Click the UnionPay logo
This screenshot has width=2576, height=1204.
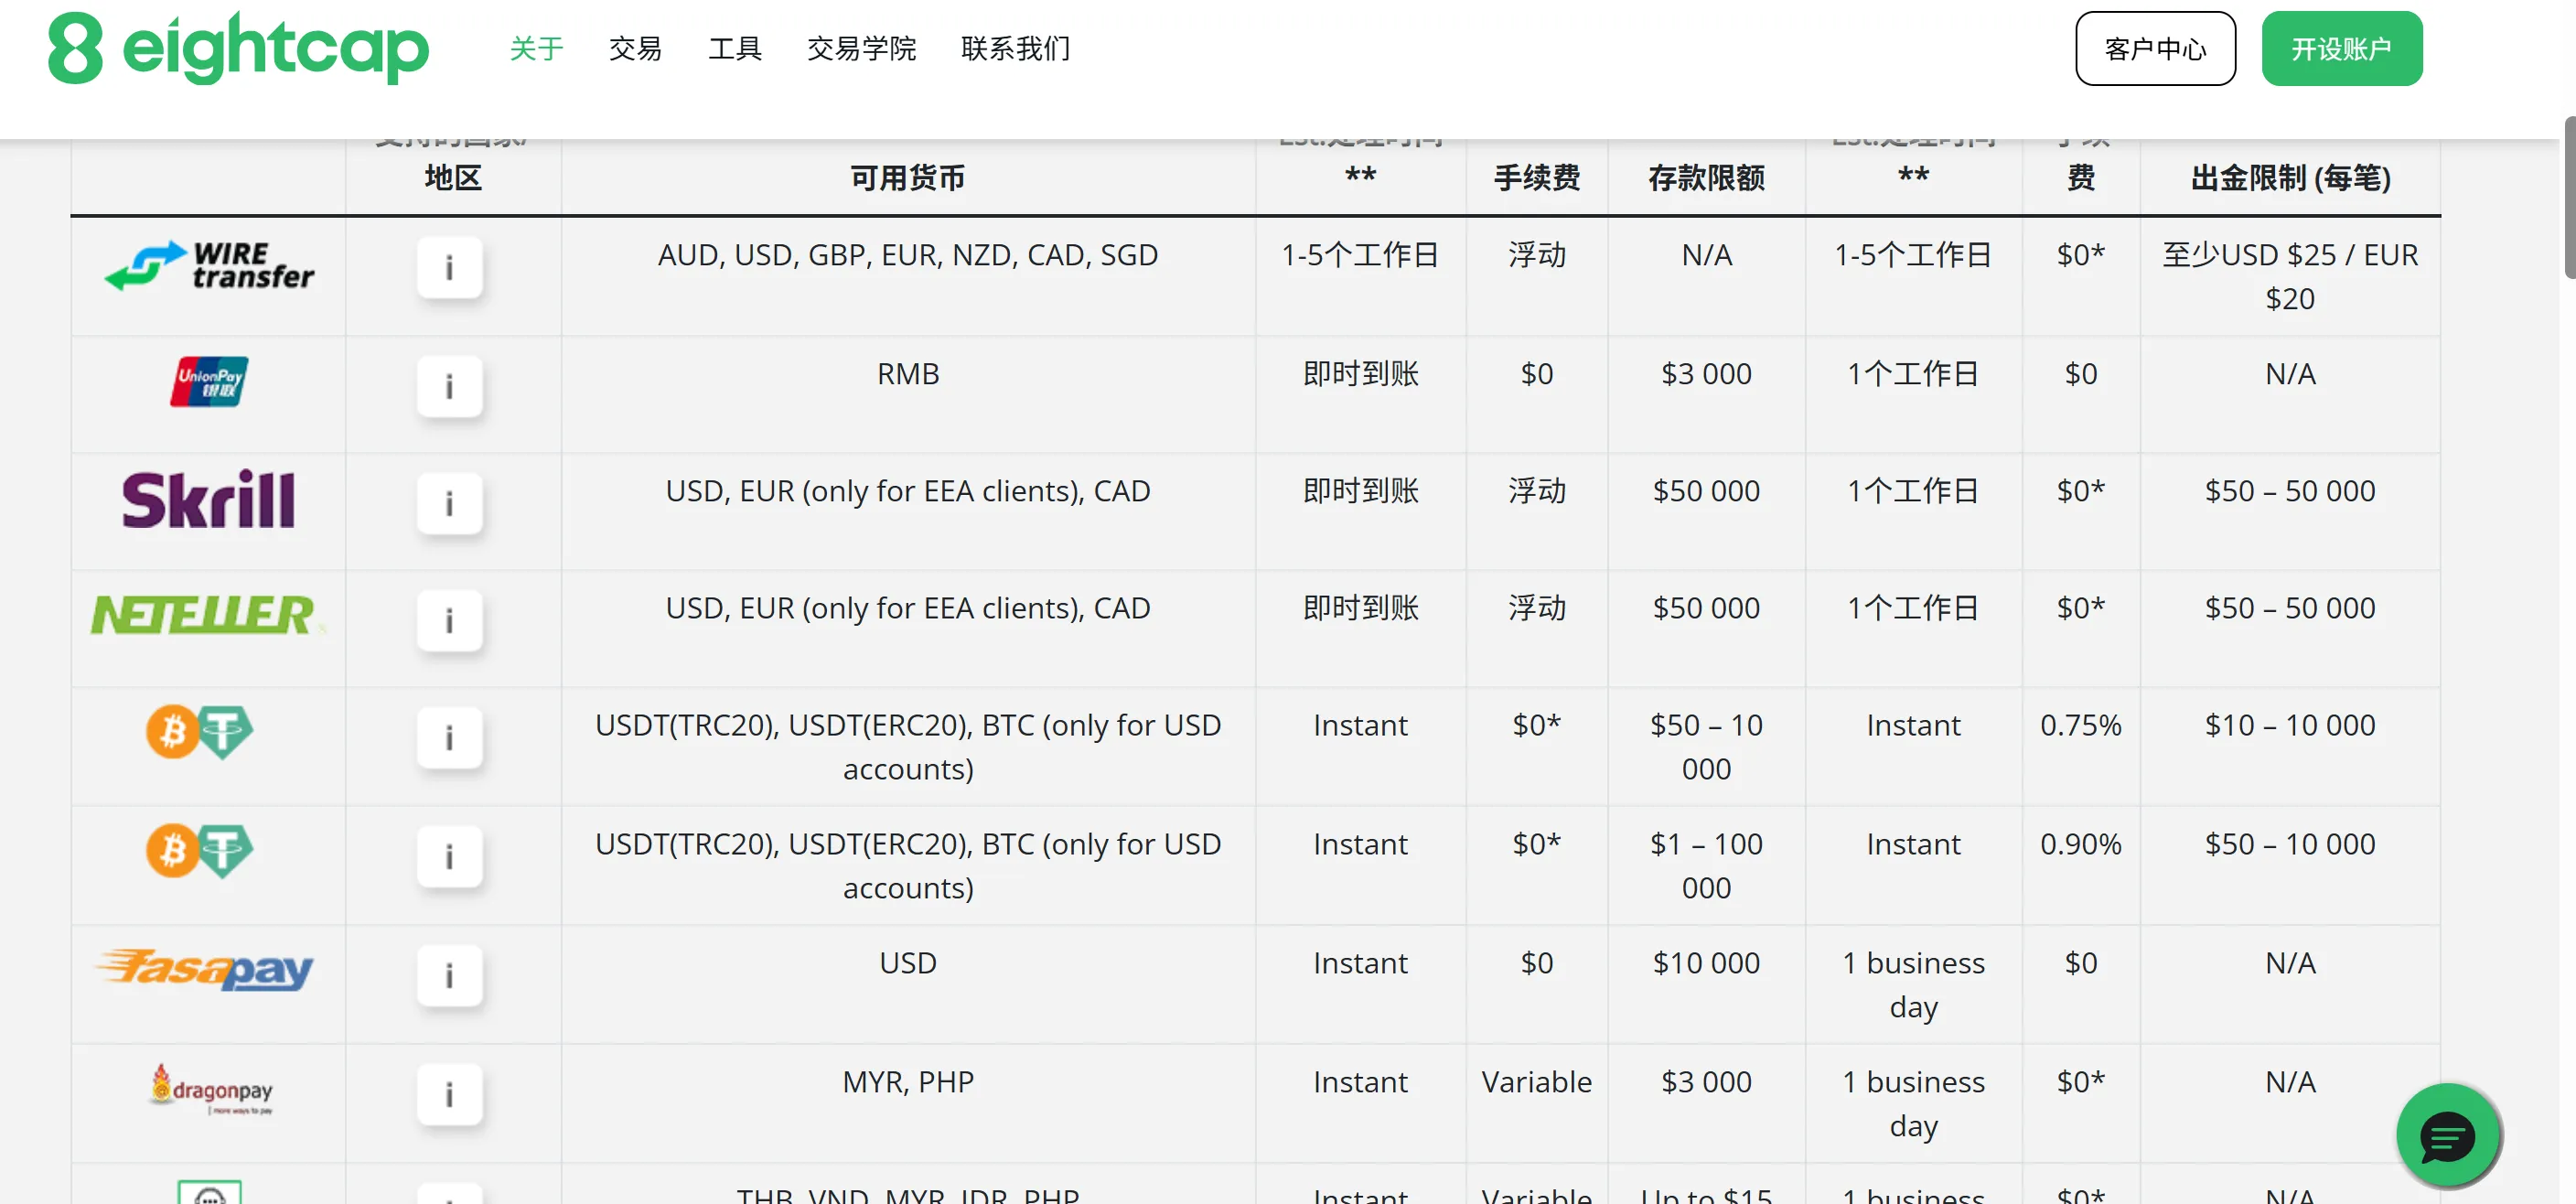209,381
